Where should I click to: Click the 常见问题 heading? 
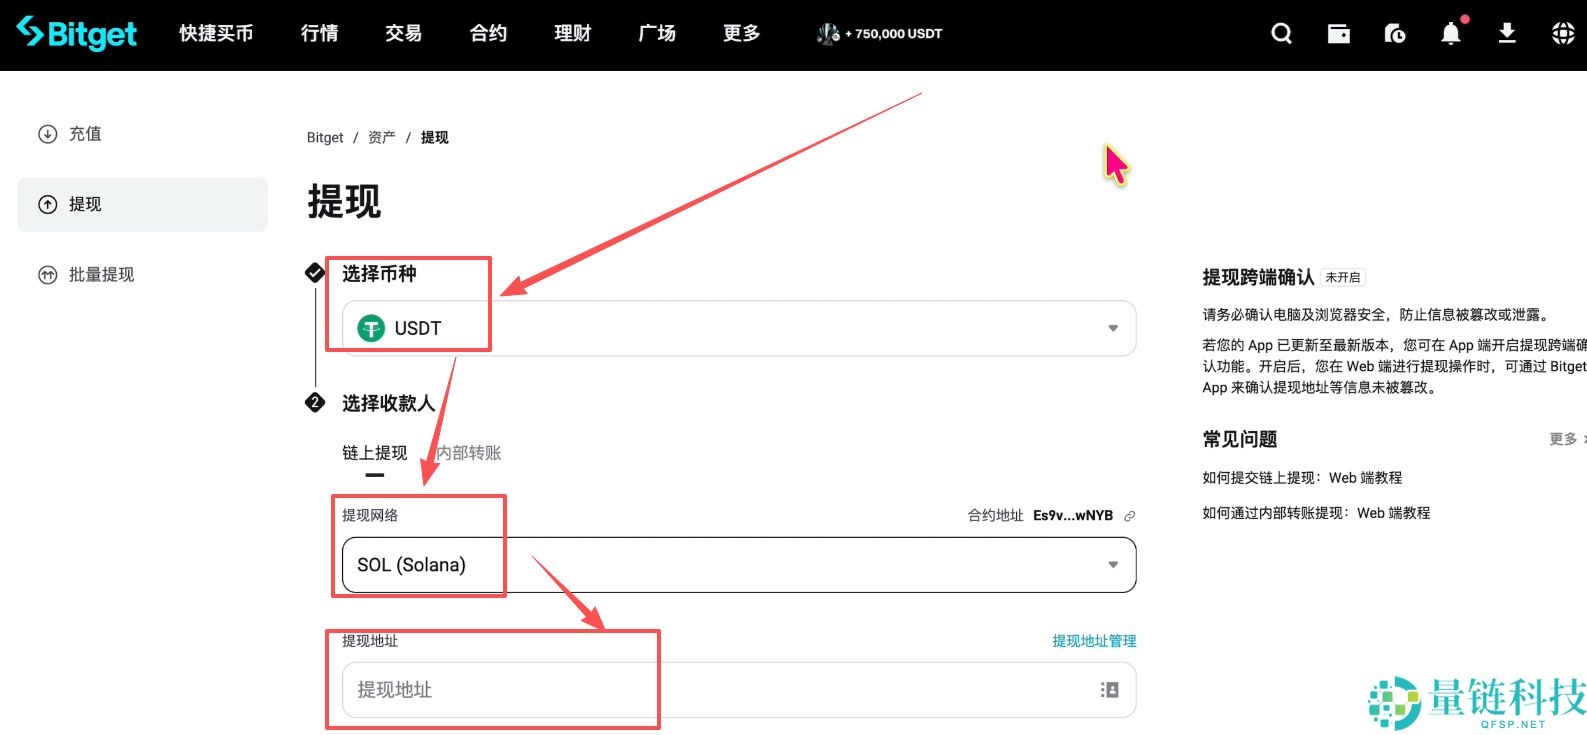click(1240, 439)
